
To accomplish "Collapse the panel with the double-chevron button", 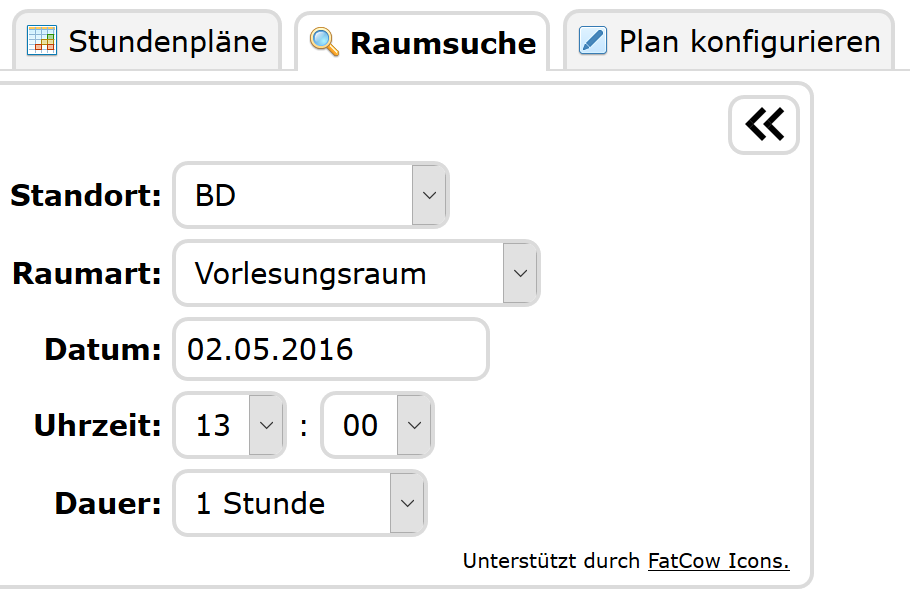I will pos(764,125).
